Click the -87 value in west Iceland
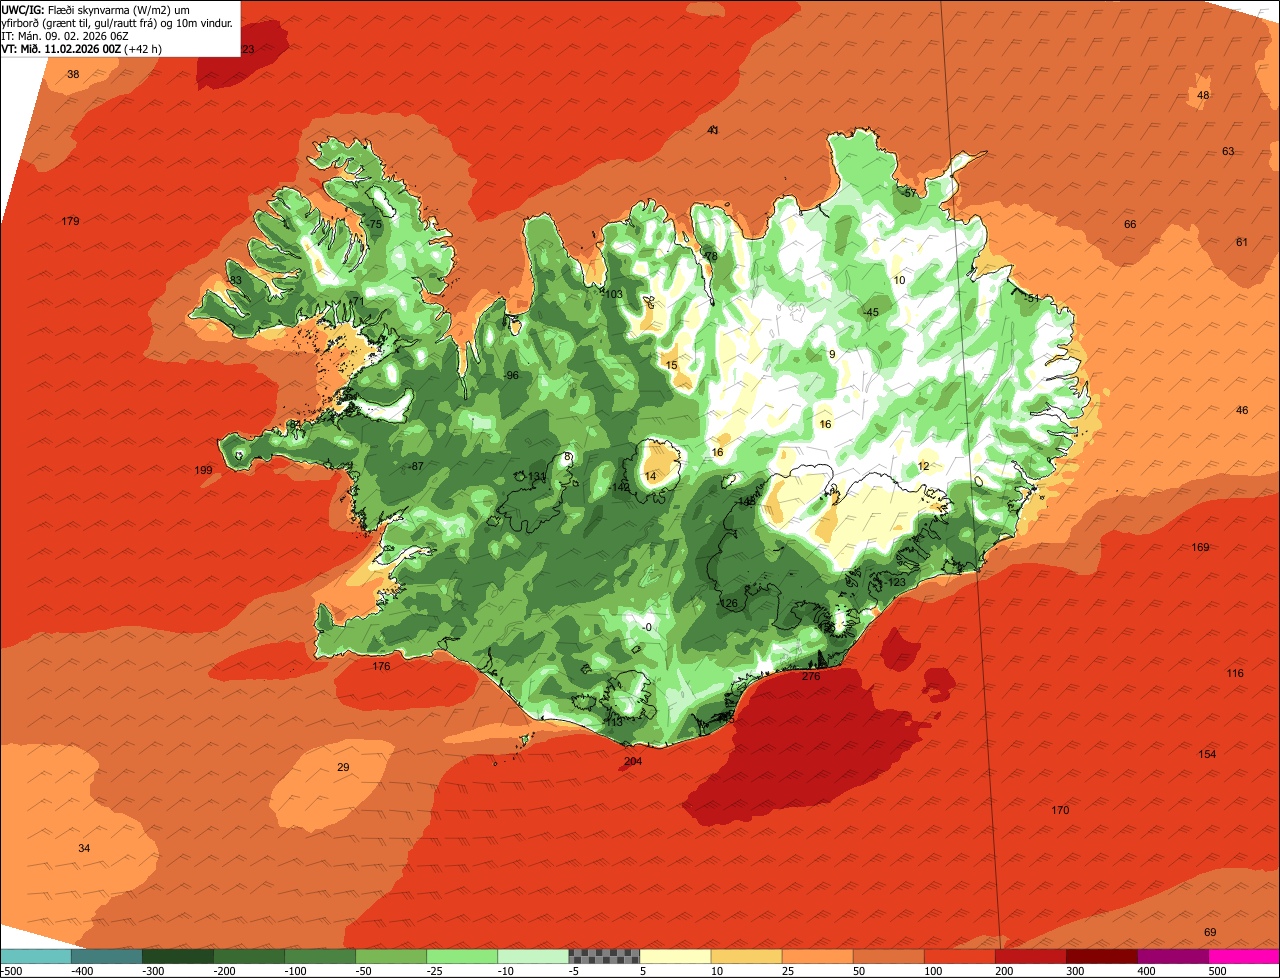The height and width of the screenshot is (978, 1280). tap(416, 467)
